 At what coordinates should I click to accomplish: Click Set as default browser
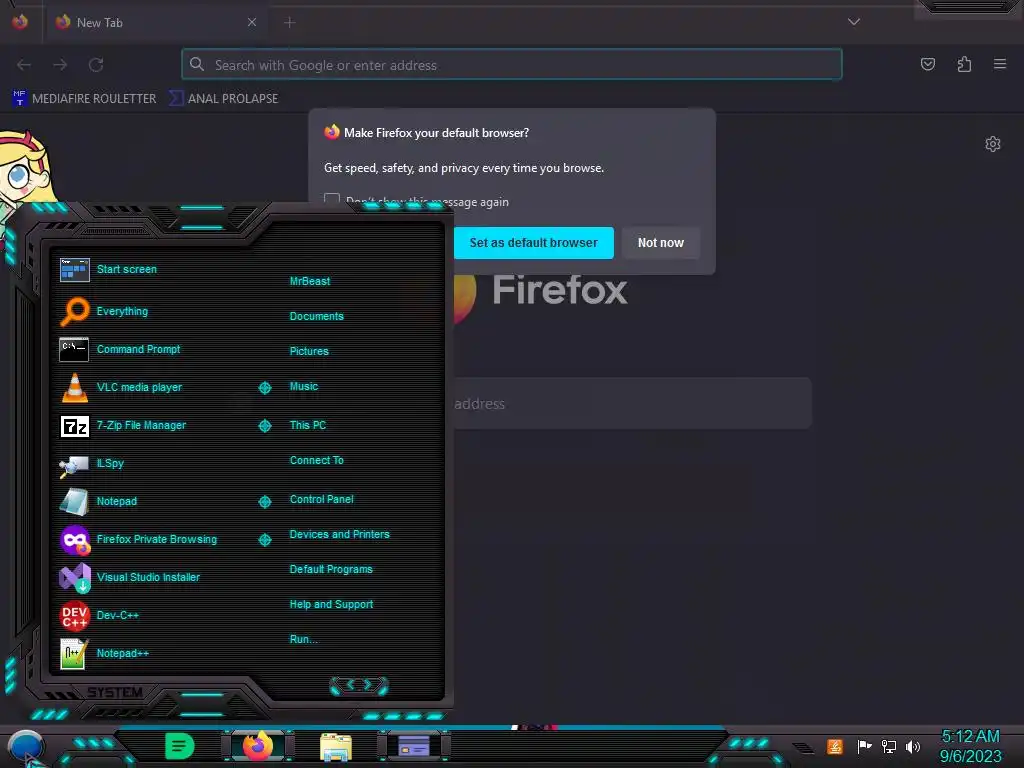click(534, 243)
